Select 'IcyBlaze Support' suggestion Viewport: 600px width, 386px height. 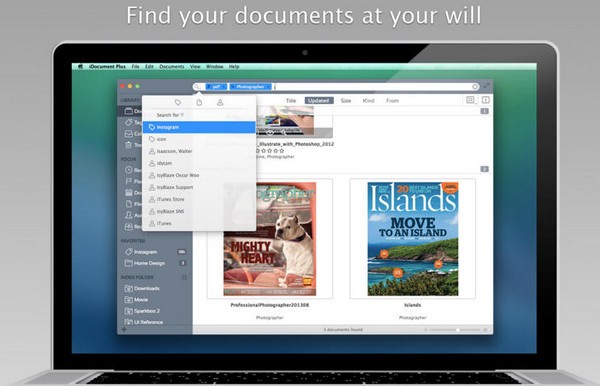[199, 187]
